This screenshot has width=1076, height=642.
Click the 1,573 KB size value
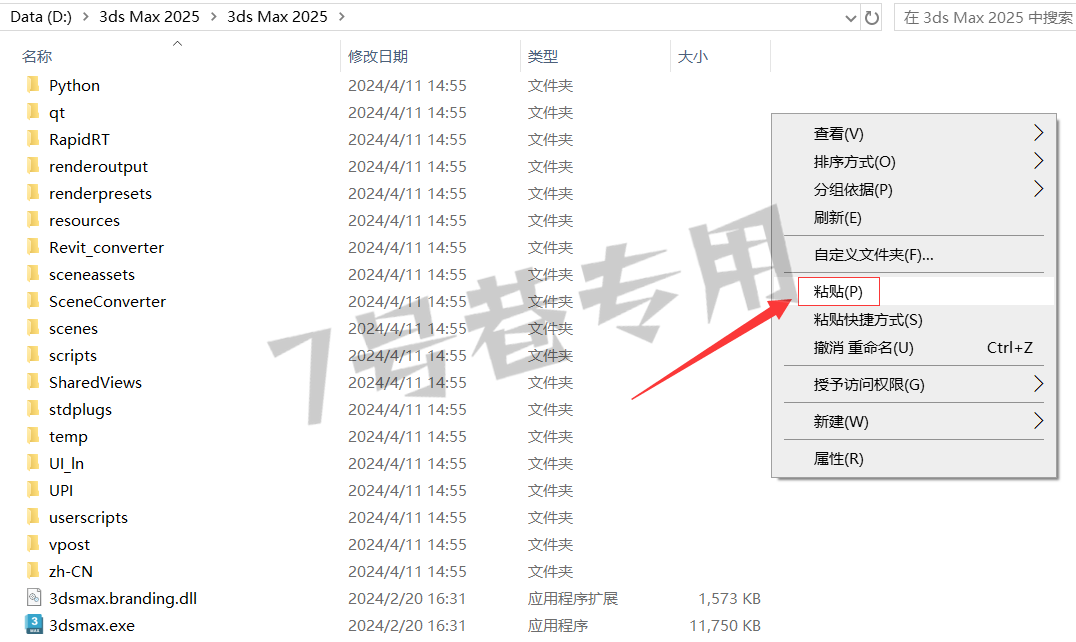tap(729, 599)
